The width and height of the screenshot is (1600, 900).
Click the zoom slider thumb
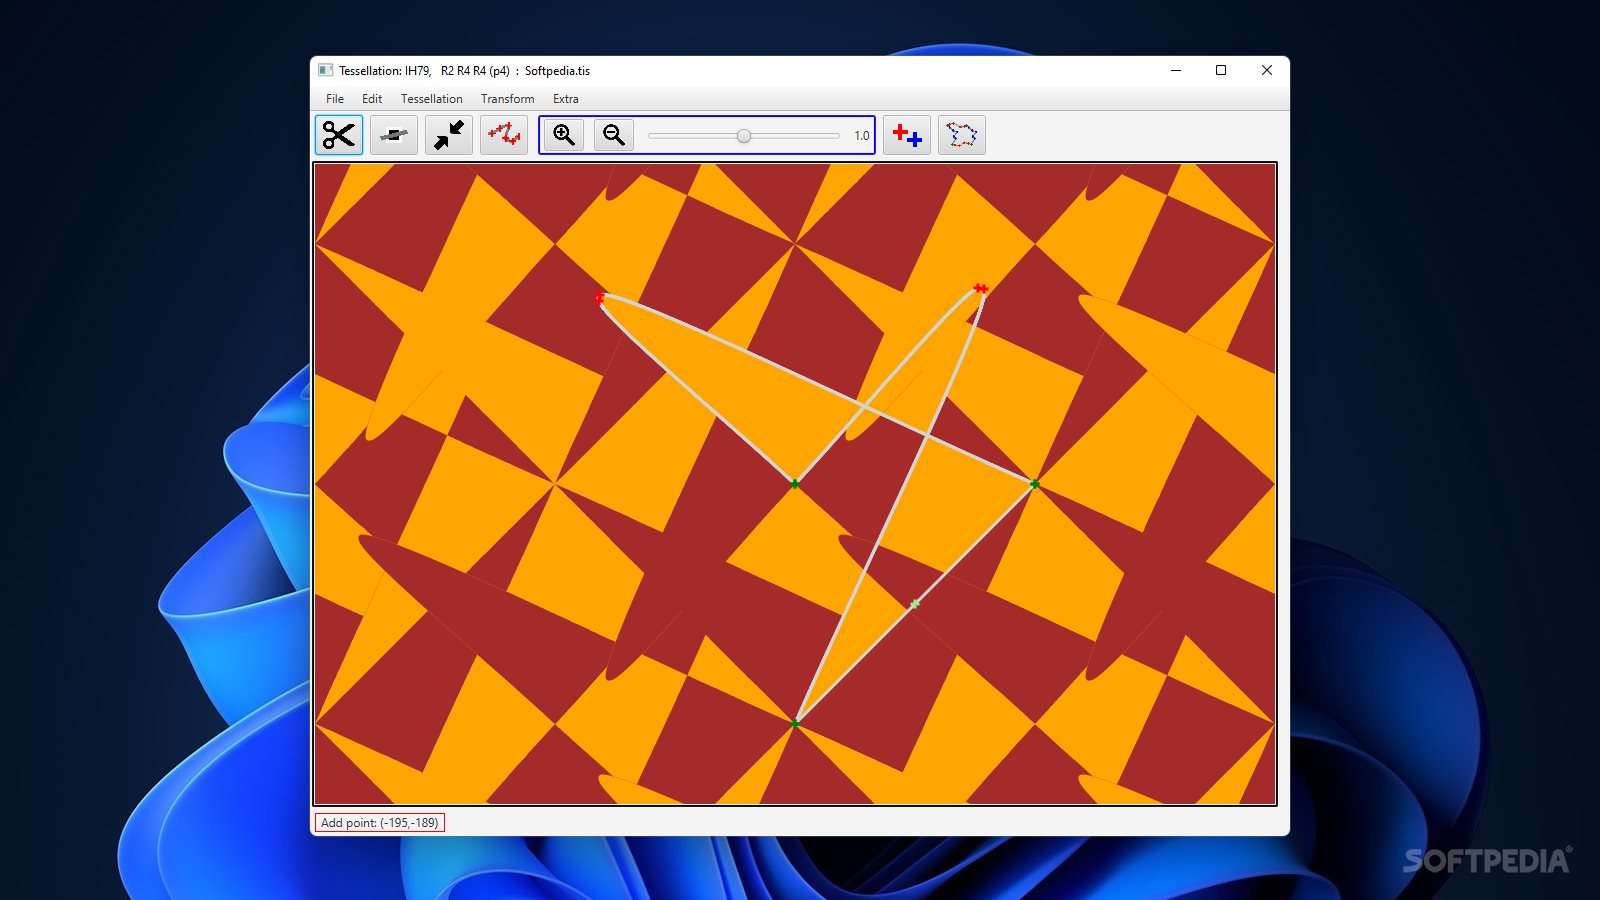(744, 136)
